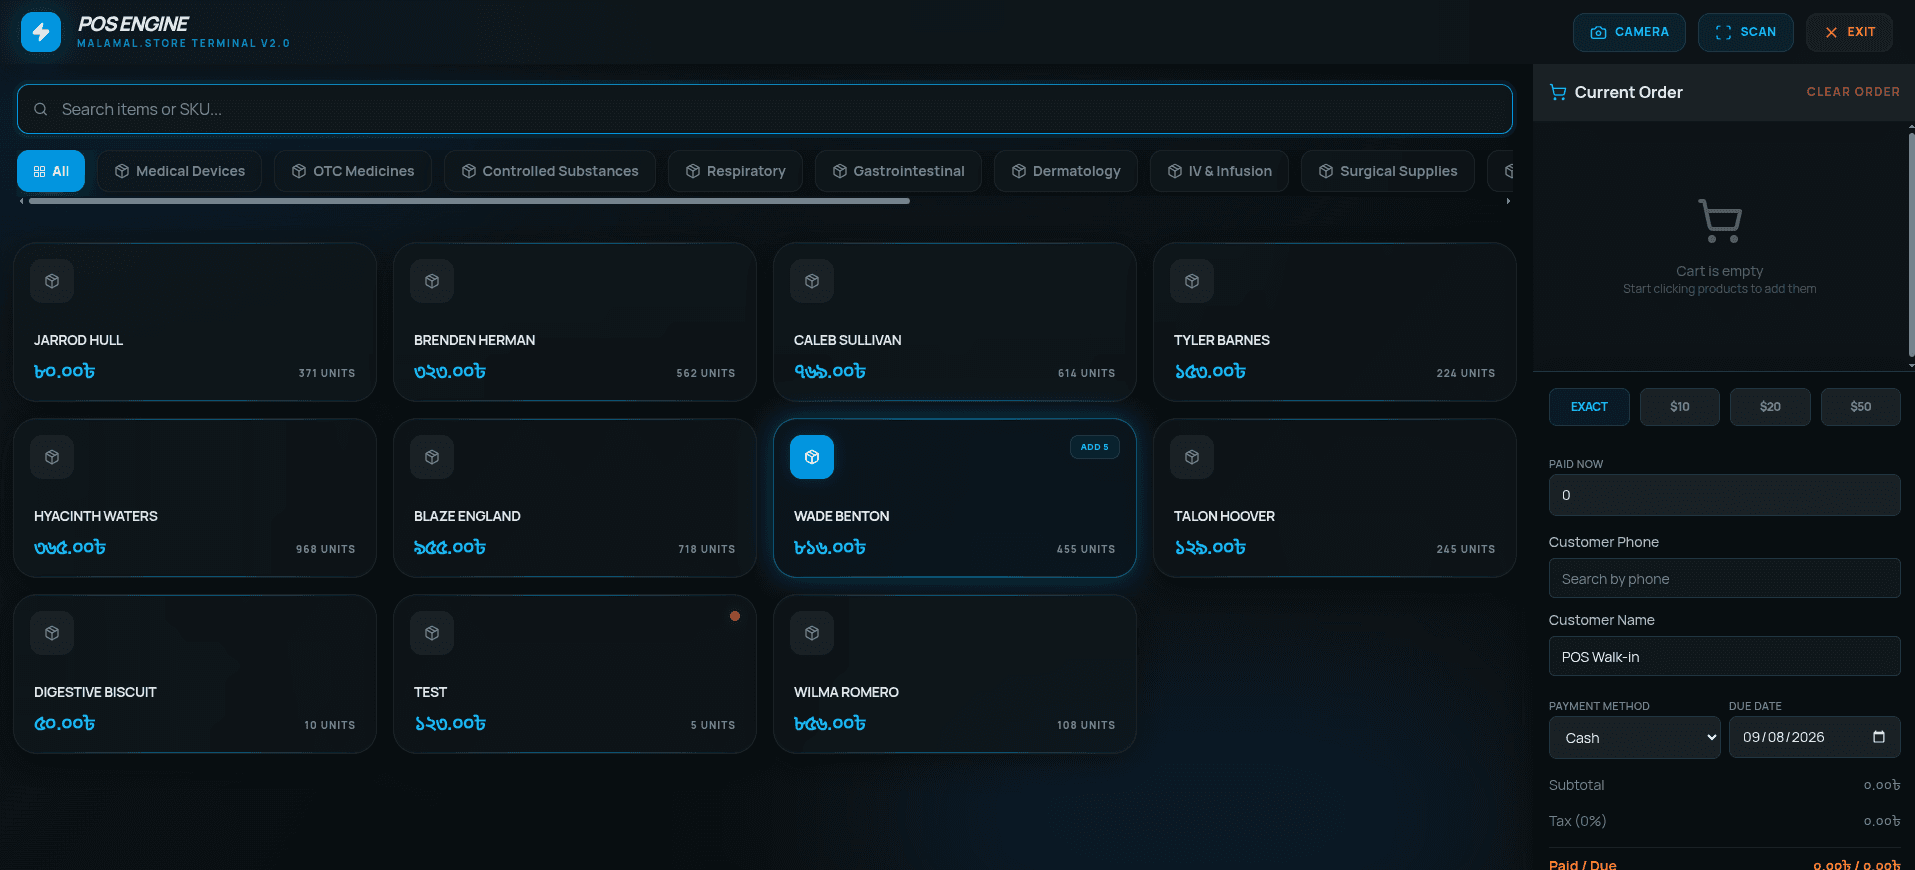Start a barcode Scan
The width and height of the screenshot is (1915, 870).
coord(1745,32)
